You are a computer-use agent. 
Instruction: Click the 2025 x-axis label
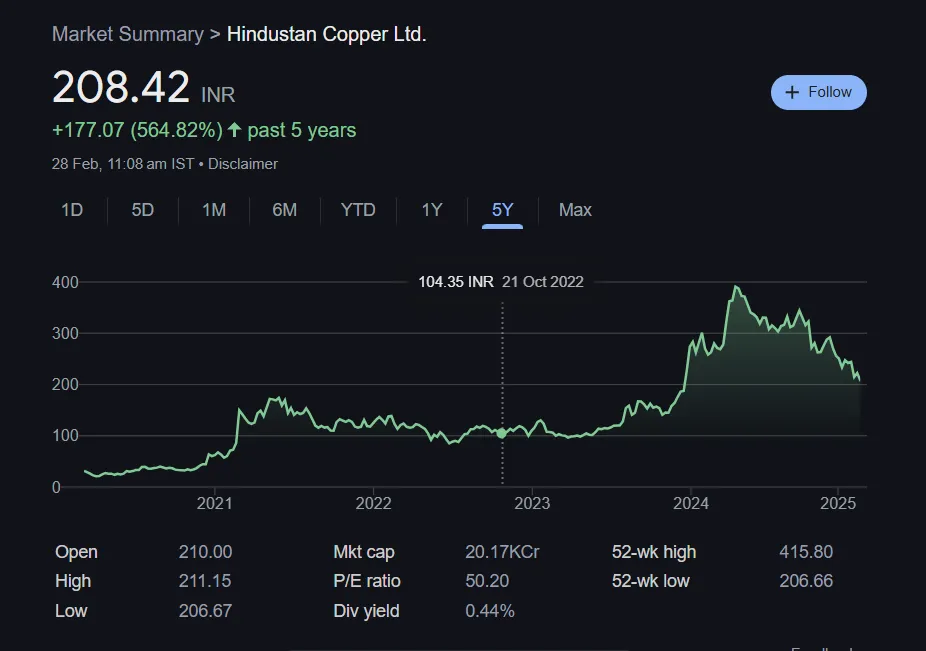click(x=838, y=503)
